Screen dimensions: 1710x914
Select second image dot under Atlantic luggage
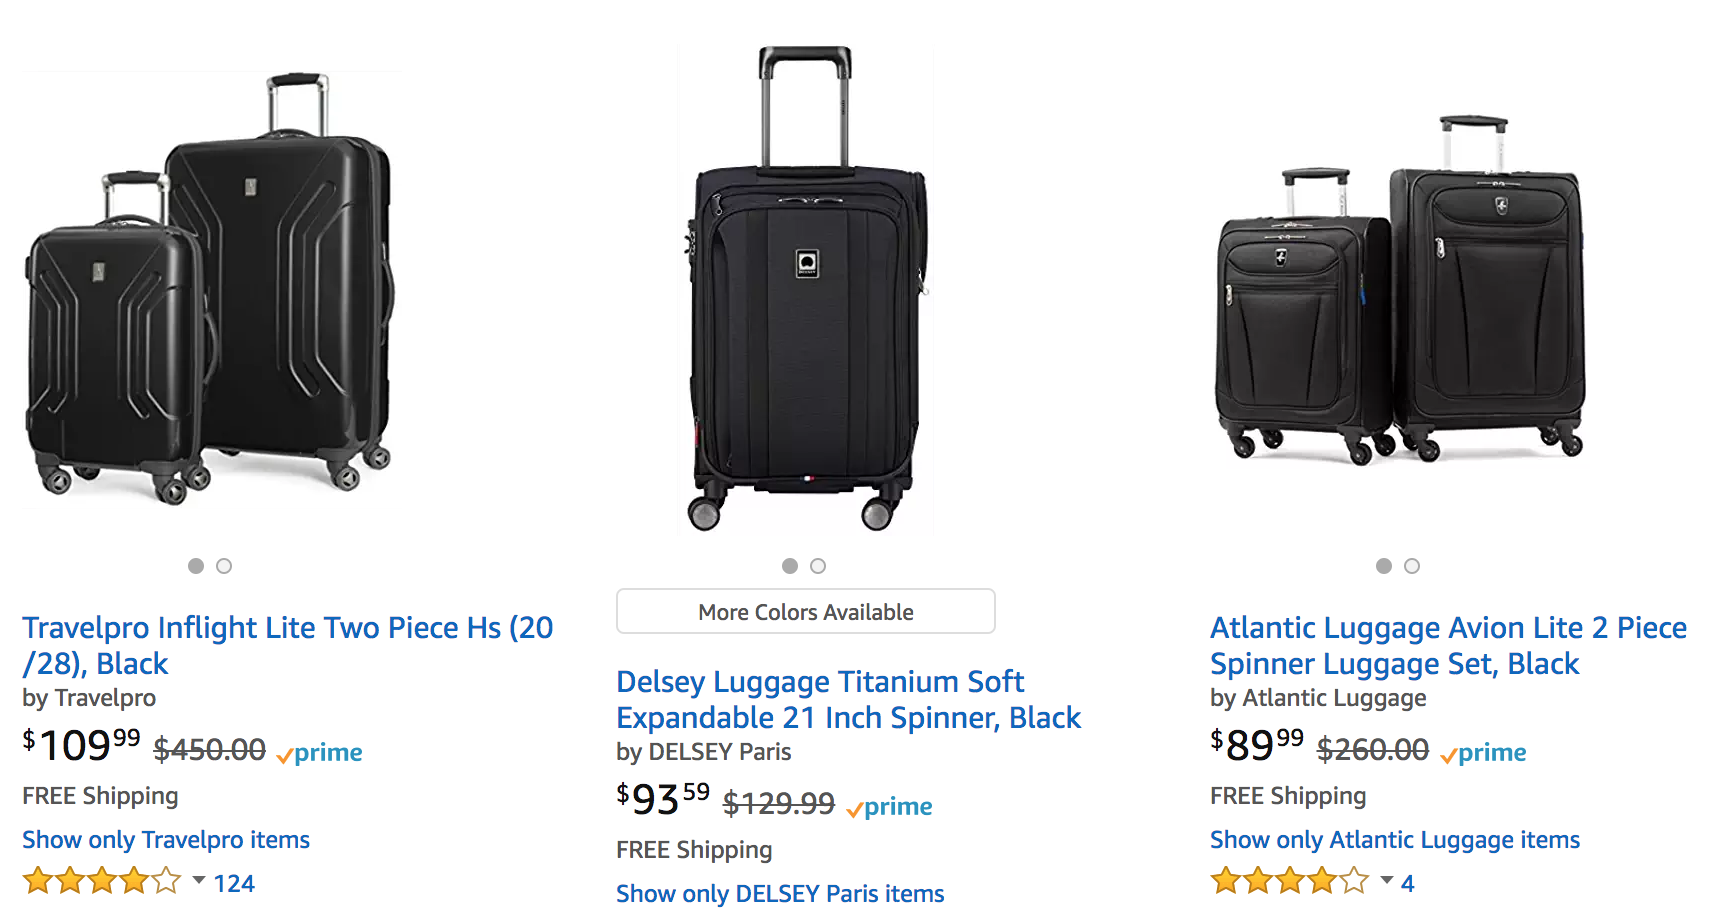1412,566
